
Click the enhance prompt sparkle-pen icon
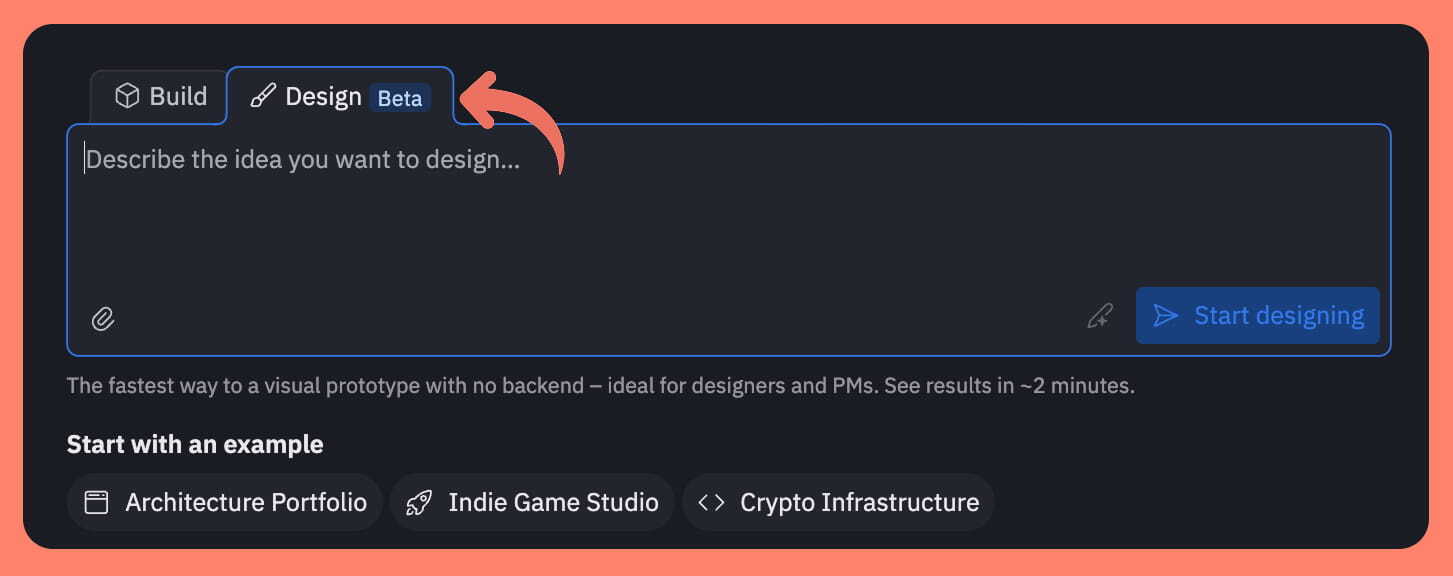pos(1100,316)
